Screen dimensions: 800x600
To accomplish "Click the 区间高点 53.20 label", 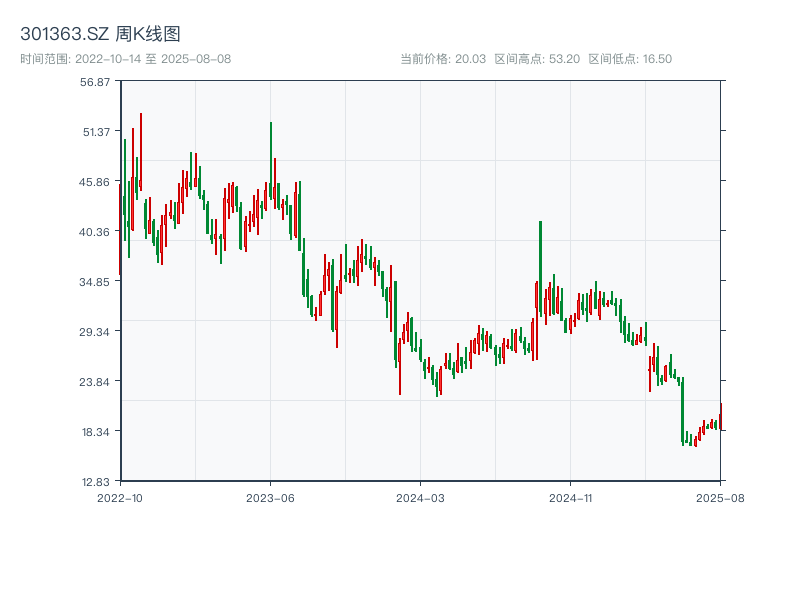I will (537, 59).
